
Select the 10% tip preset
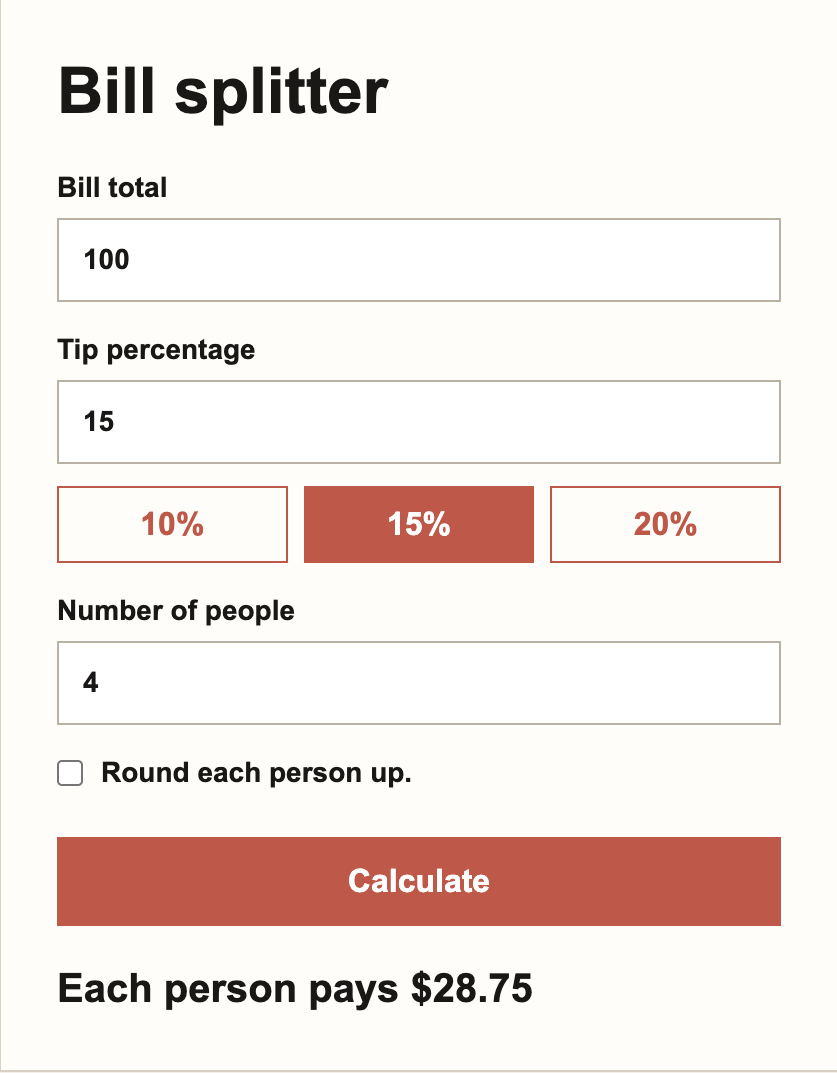172,525
